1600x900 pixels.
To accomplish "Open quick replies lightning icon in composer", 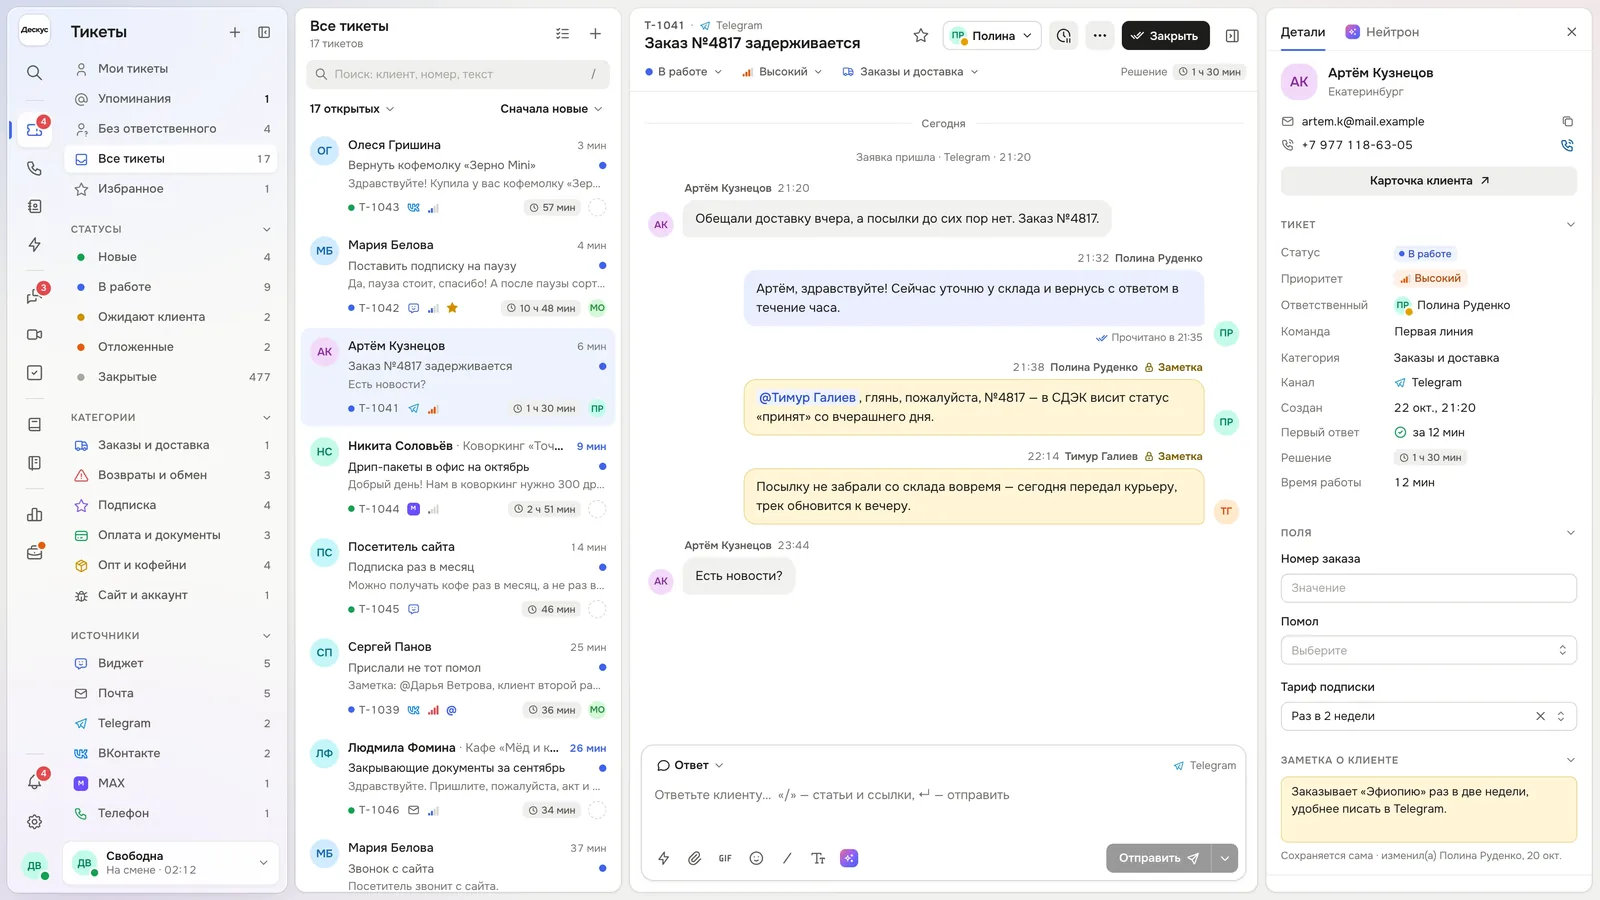I will [x=663, y=858].
